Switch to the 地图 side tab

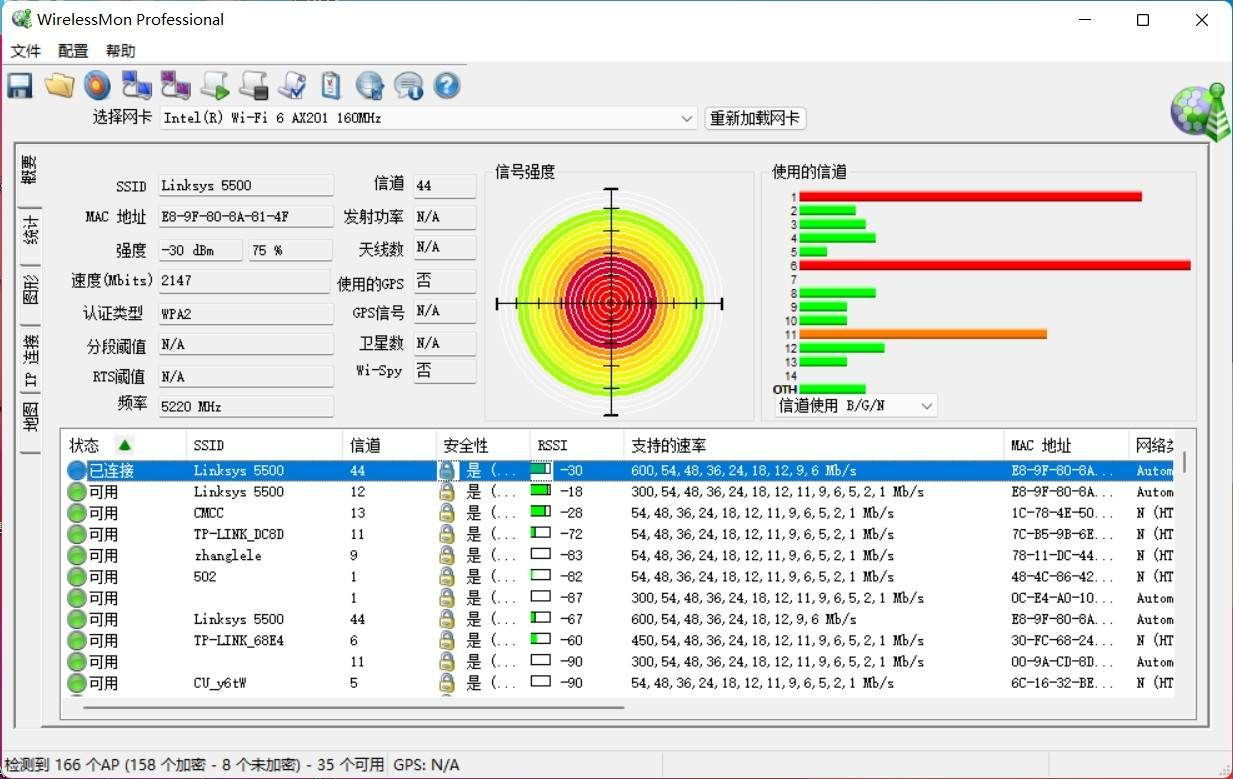click(30, 420)
